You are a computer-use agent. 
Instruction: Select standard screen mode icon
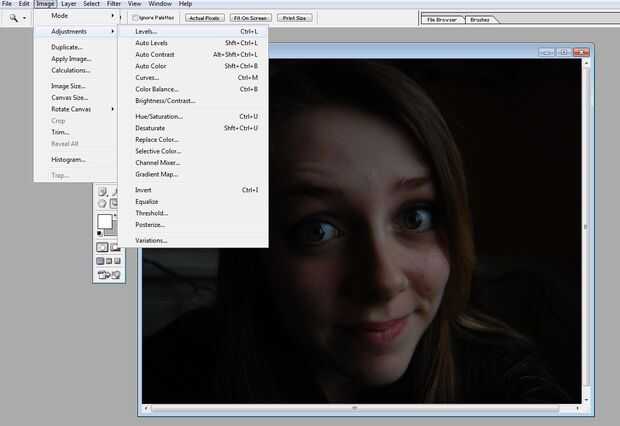100,261
